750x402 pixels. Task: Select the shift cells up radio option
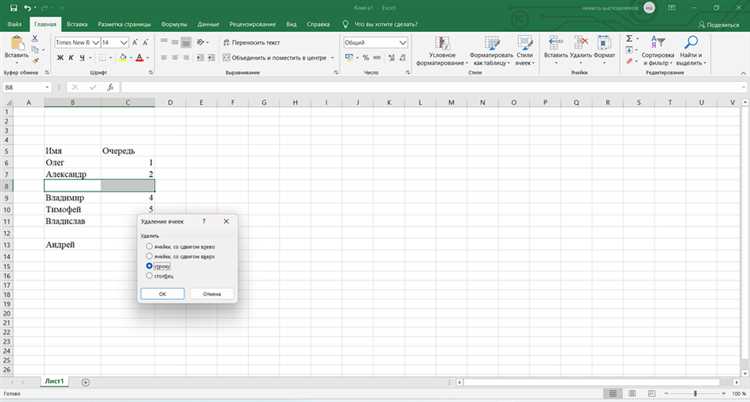(149, 256)
